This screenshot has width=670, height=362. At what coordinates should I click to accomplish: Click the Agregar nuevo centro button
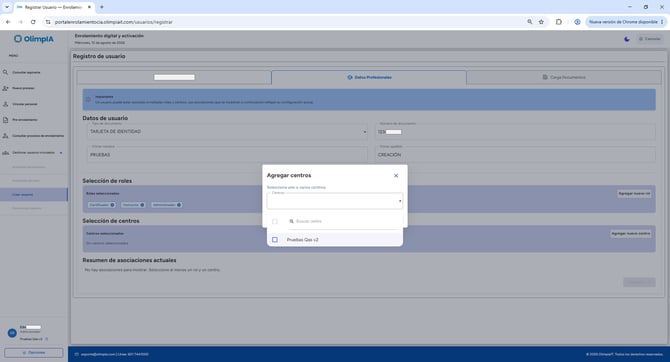point(631,233)
